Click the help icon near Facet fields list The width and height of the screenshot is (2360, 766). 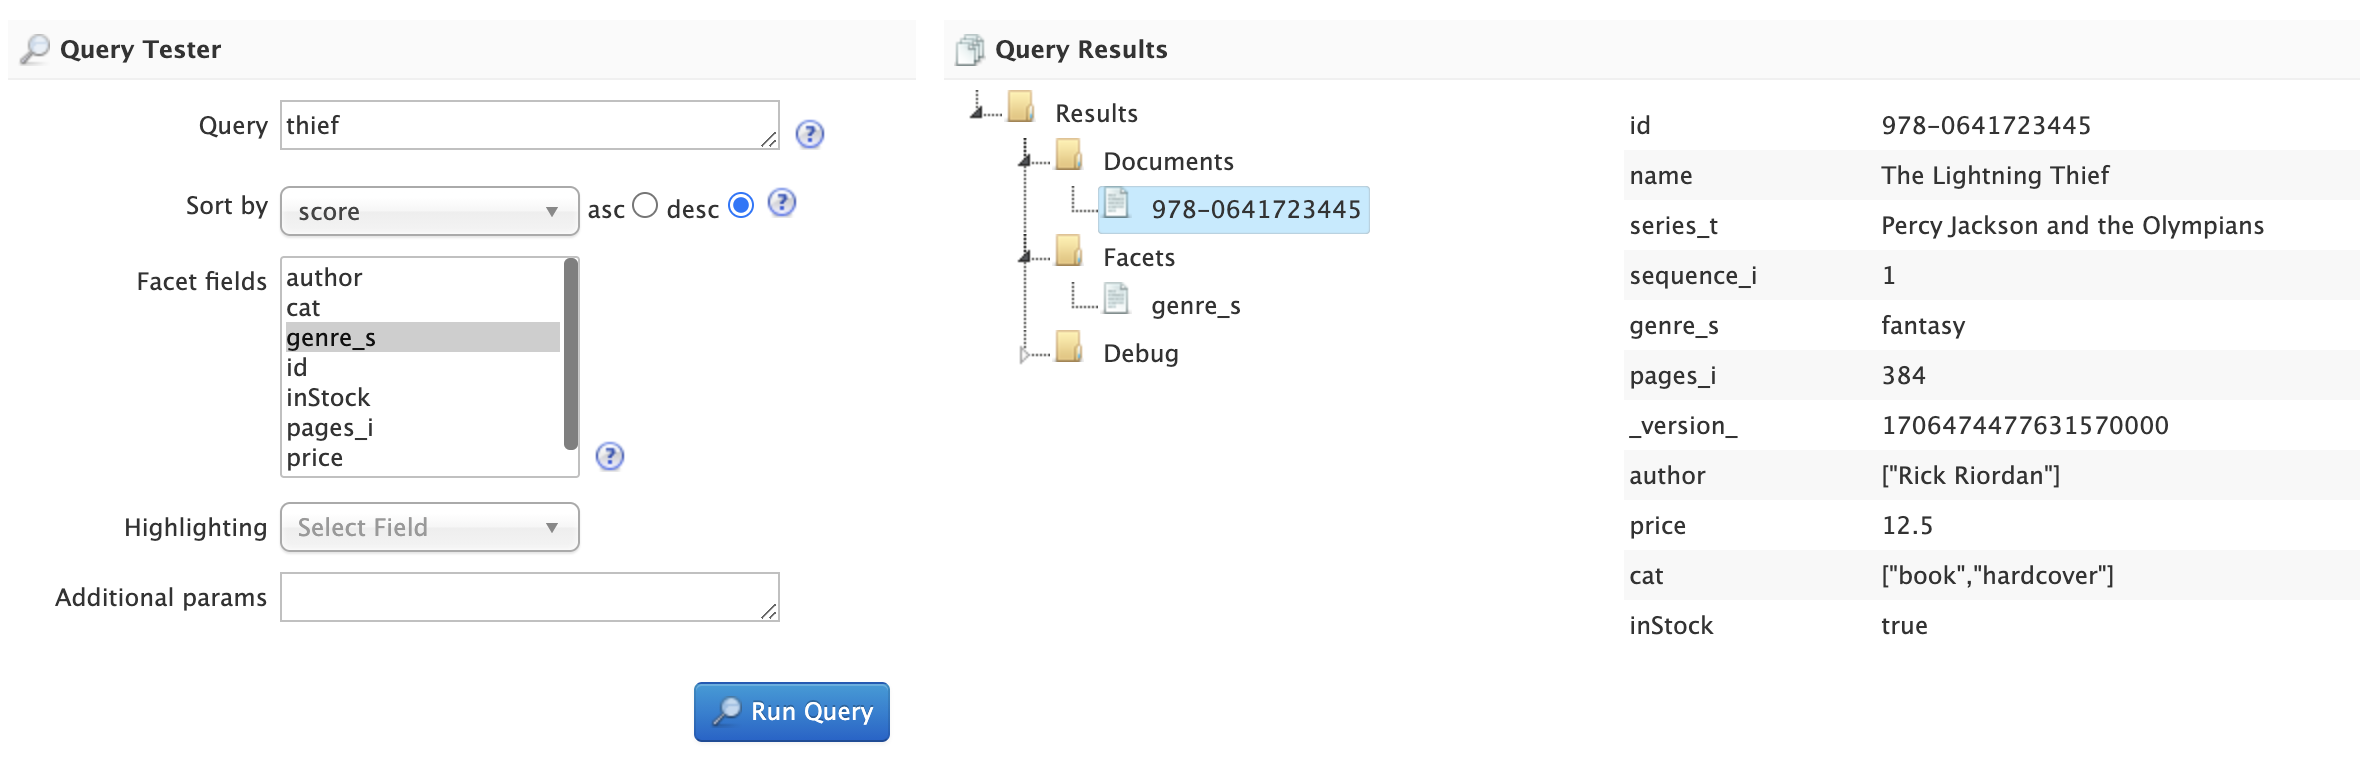point(609,457)
